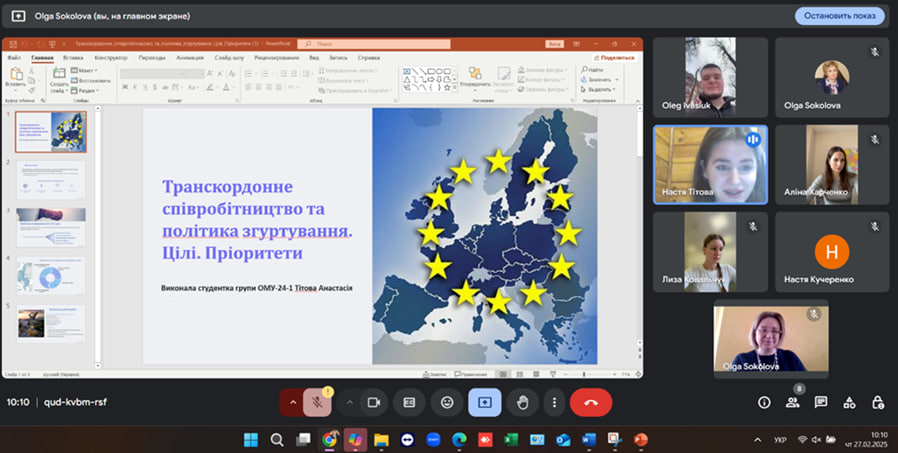Click Настя Тітова video tile
This screenshot has width=898, height=453.
[x=710, y=165]
